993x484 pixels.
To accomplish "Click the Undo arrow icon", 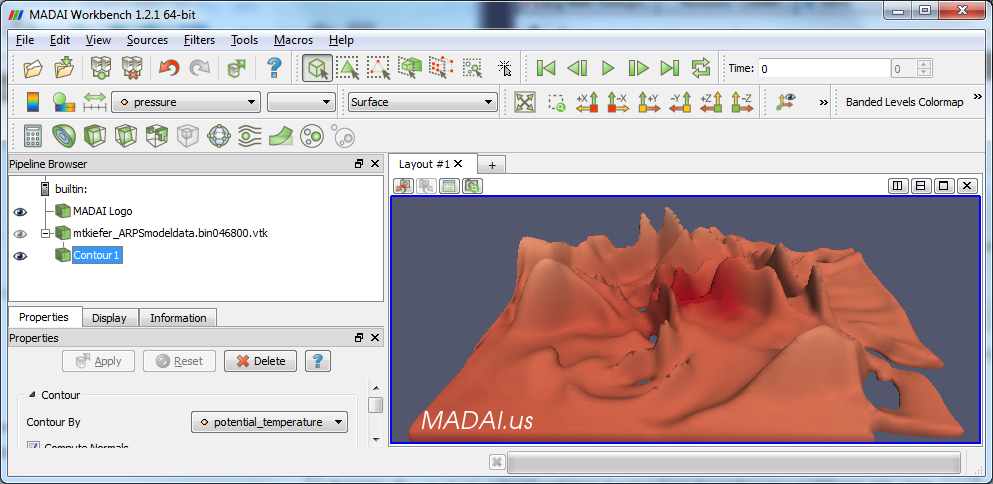I will coord(169,68).
